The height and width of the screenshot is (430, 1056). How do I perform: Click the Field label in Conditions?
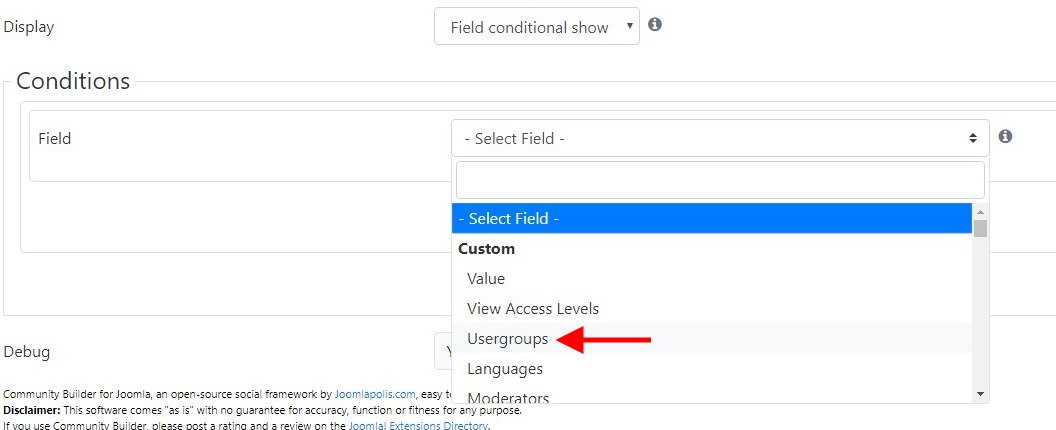click(x=55, y=138)
